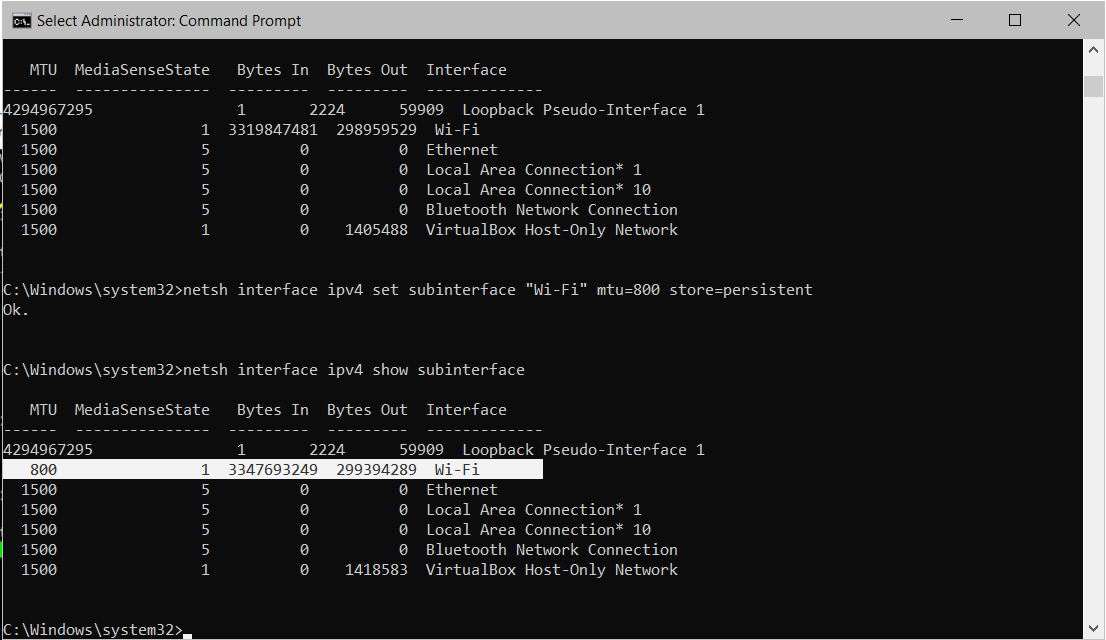Screen dimensions: 1106x640
Task: Click the Bytes In value 3319847481
Action: click(x=273, y=130)
